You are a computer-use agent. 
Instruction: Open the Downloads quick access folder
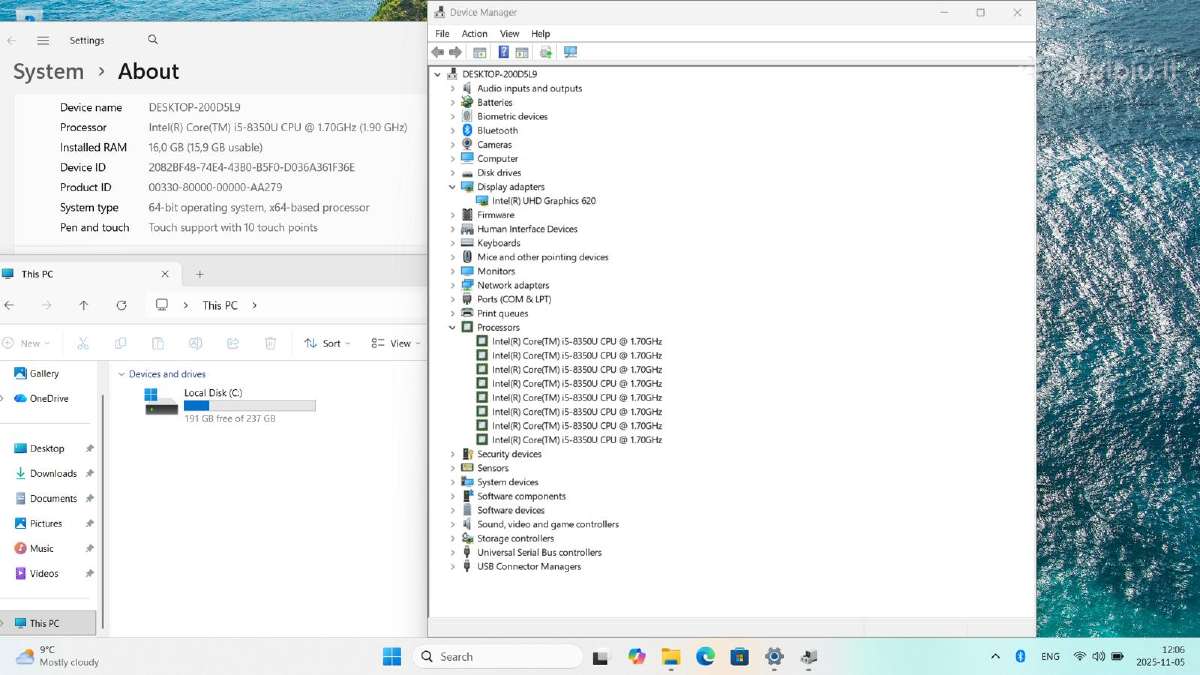tap(53, 474)
